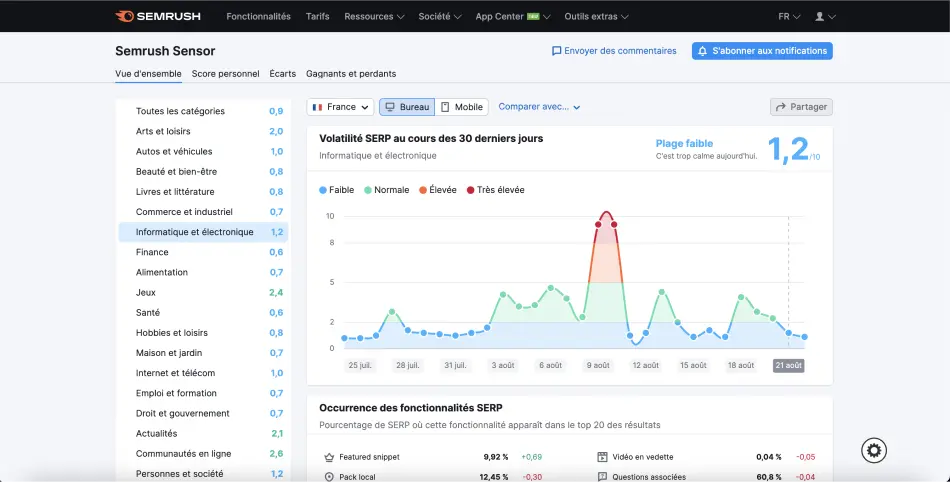
Task: Toggle Faible legend series
Action: click(x=337, y=190)
